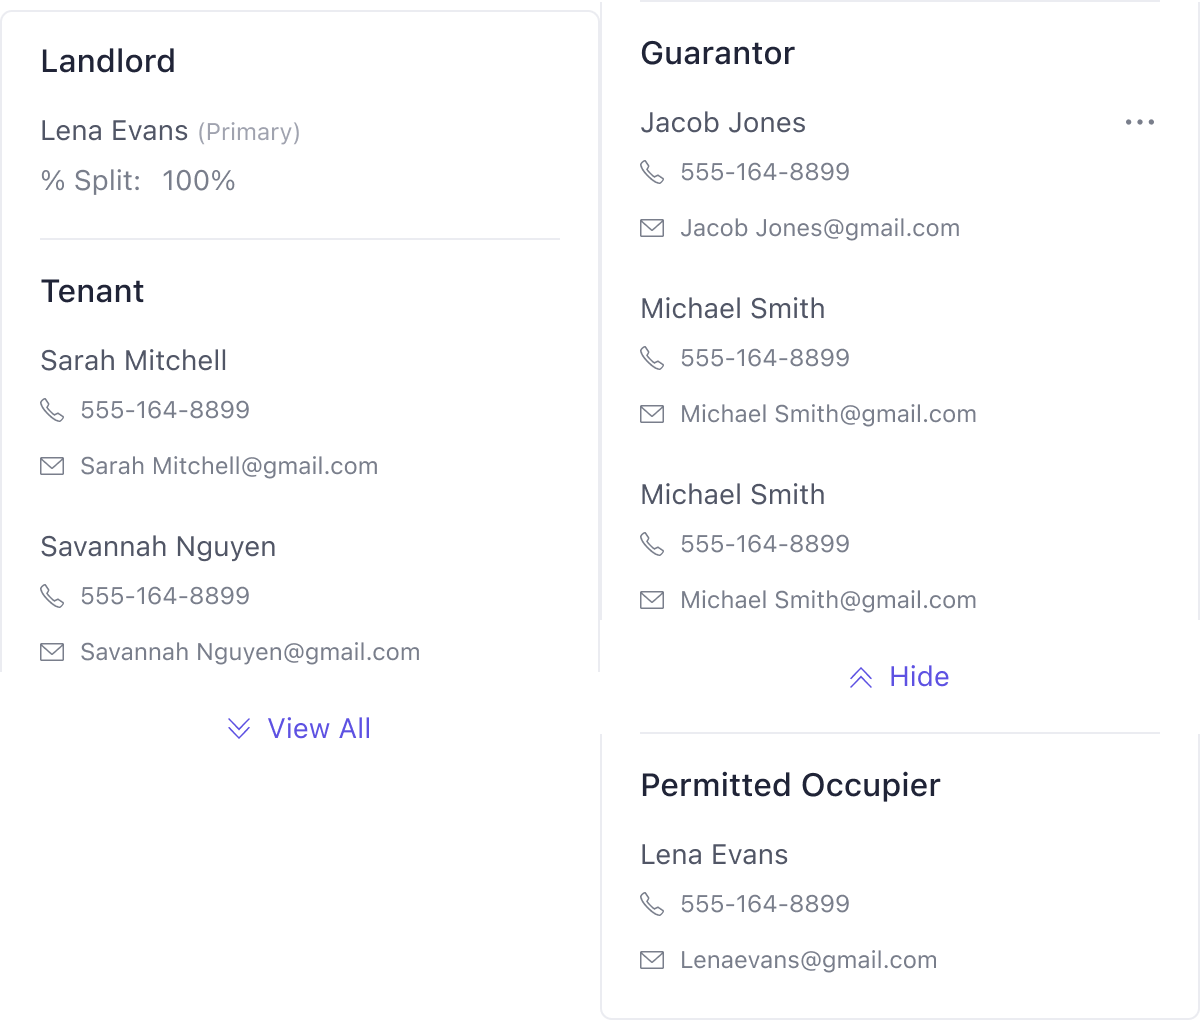
Task: Click phone icon under Savannah Nguyen
Action: (52, 596)
